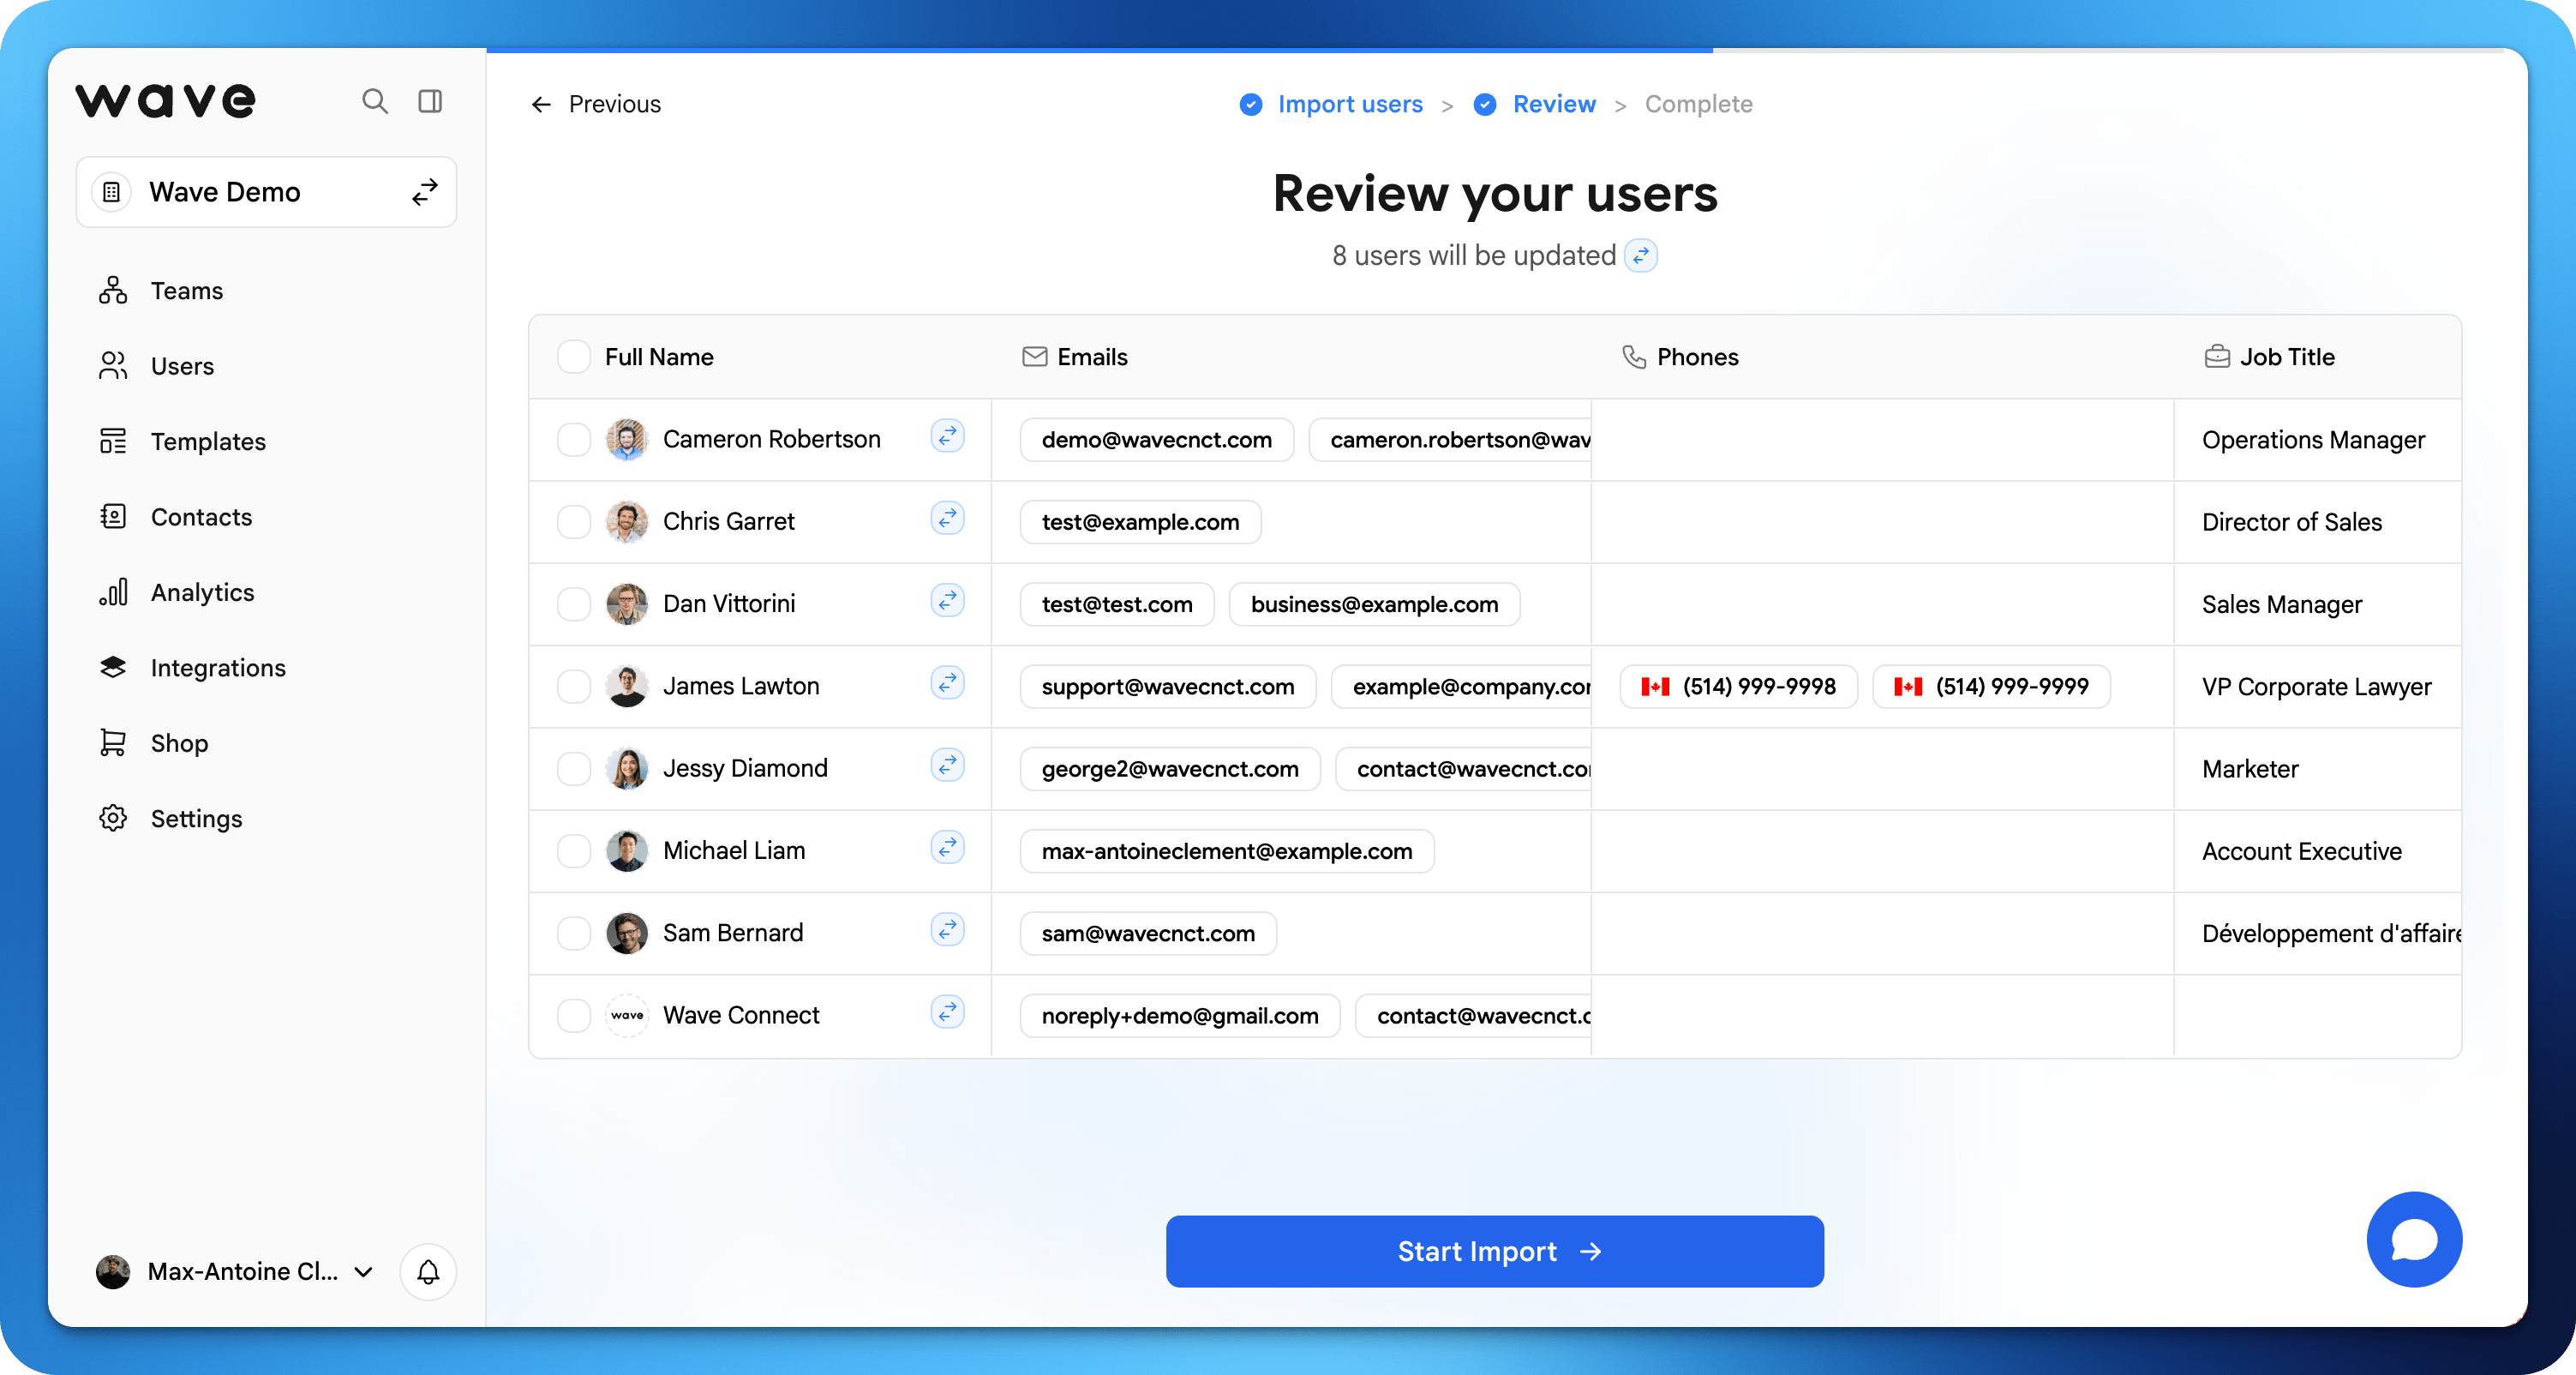The width and height of the screenshot is (2576, 1375).
Task: Click business@example.com email chip
Action: (1374, 604)
